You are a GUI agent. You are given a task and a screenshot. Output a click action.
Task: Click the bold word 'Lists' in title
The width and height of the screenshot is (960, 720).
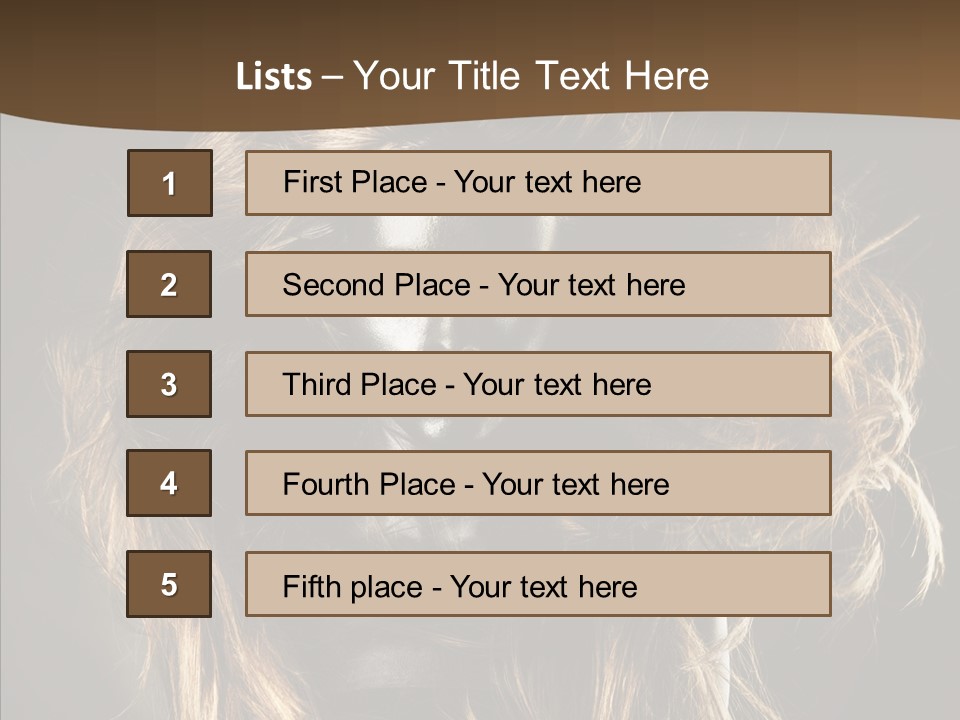pyautogui.click(x=273, y=77)
